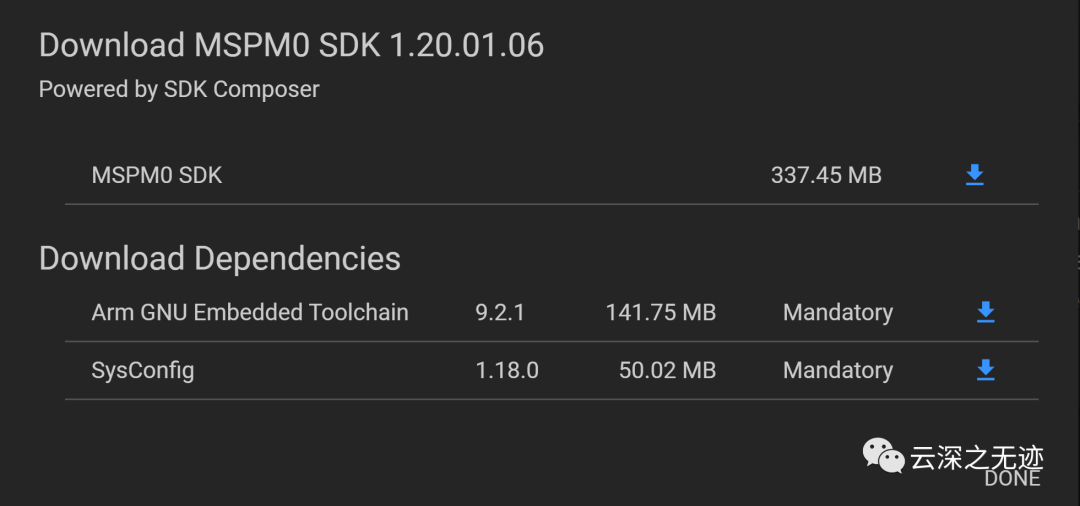Image resolution: width=1080 pixels, height=506 pixels.
Task: Click Mandatory label in SysConfig row
Action: 838,371
